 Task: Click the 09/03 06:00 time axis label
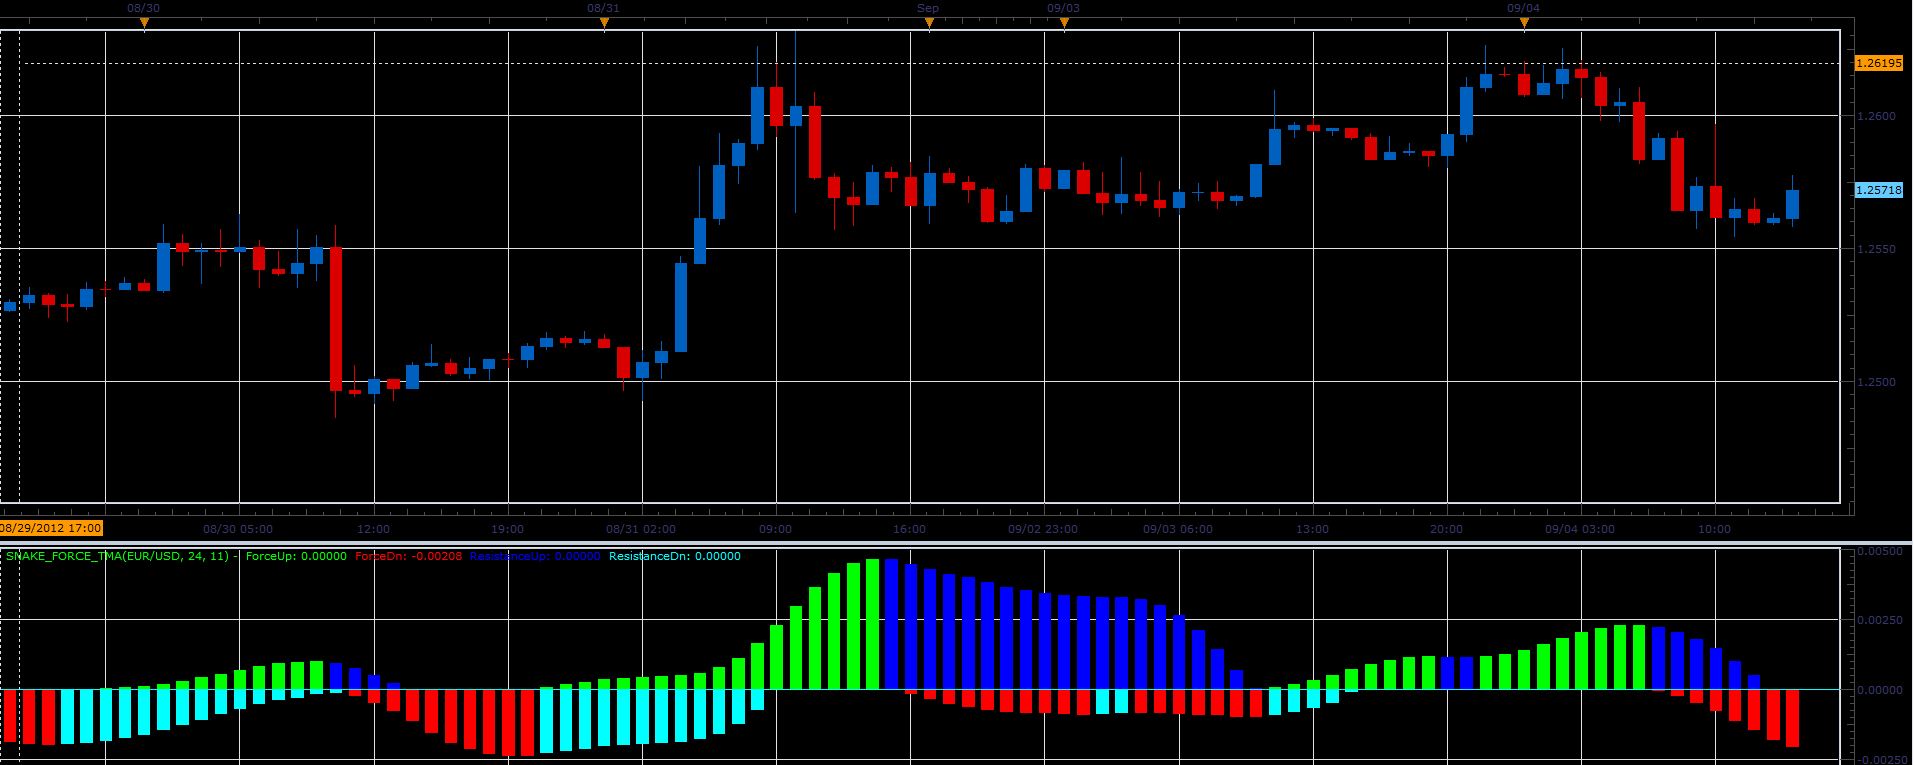pyautogui.click(x=1178, y=529)
